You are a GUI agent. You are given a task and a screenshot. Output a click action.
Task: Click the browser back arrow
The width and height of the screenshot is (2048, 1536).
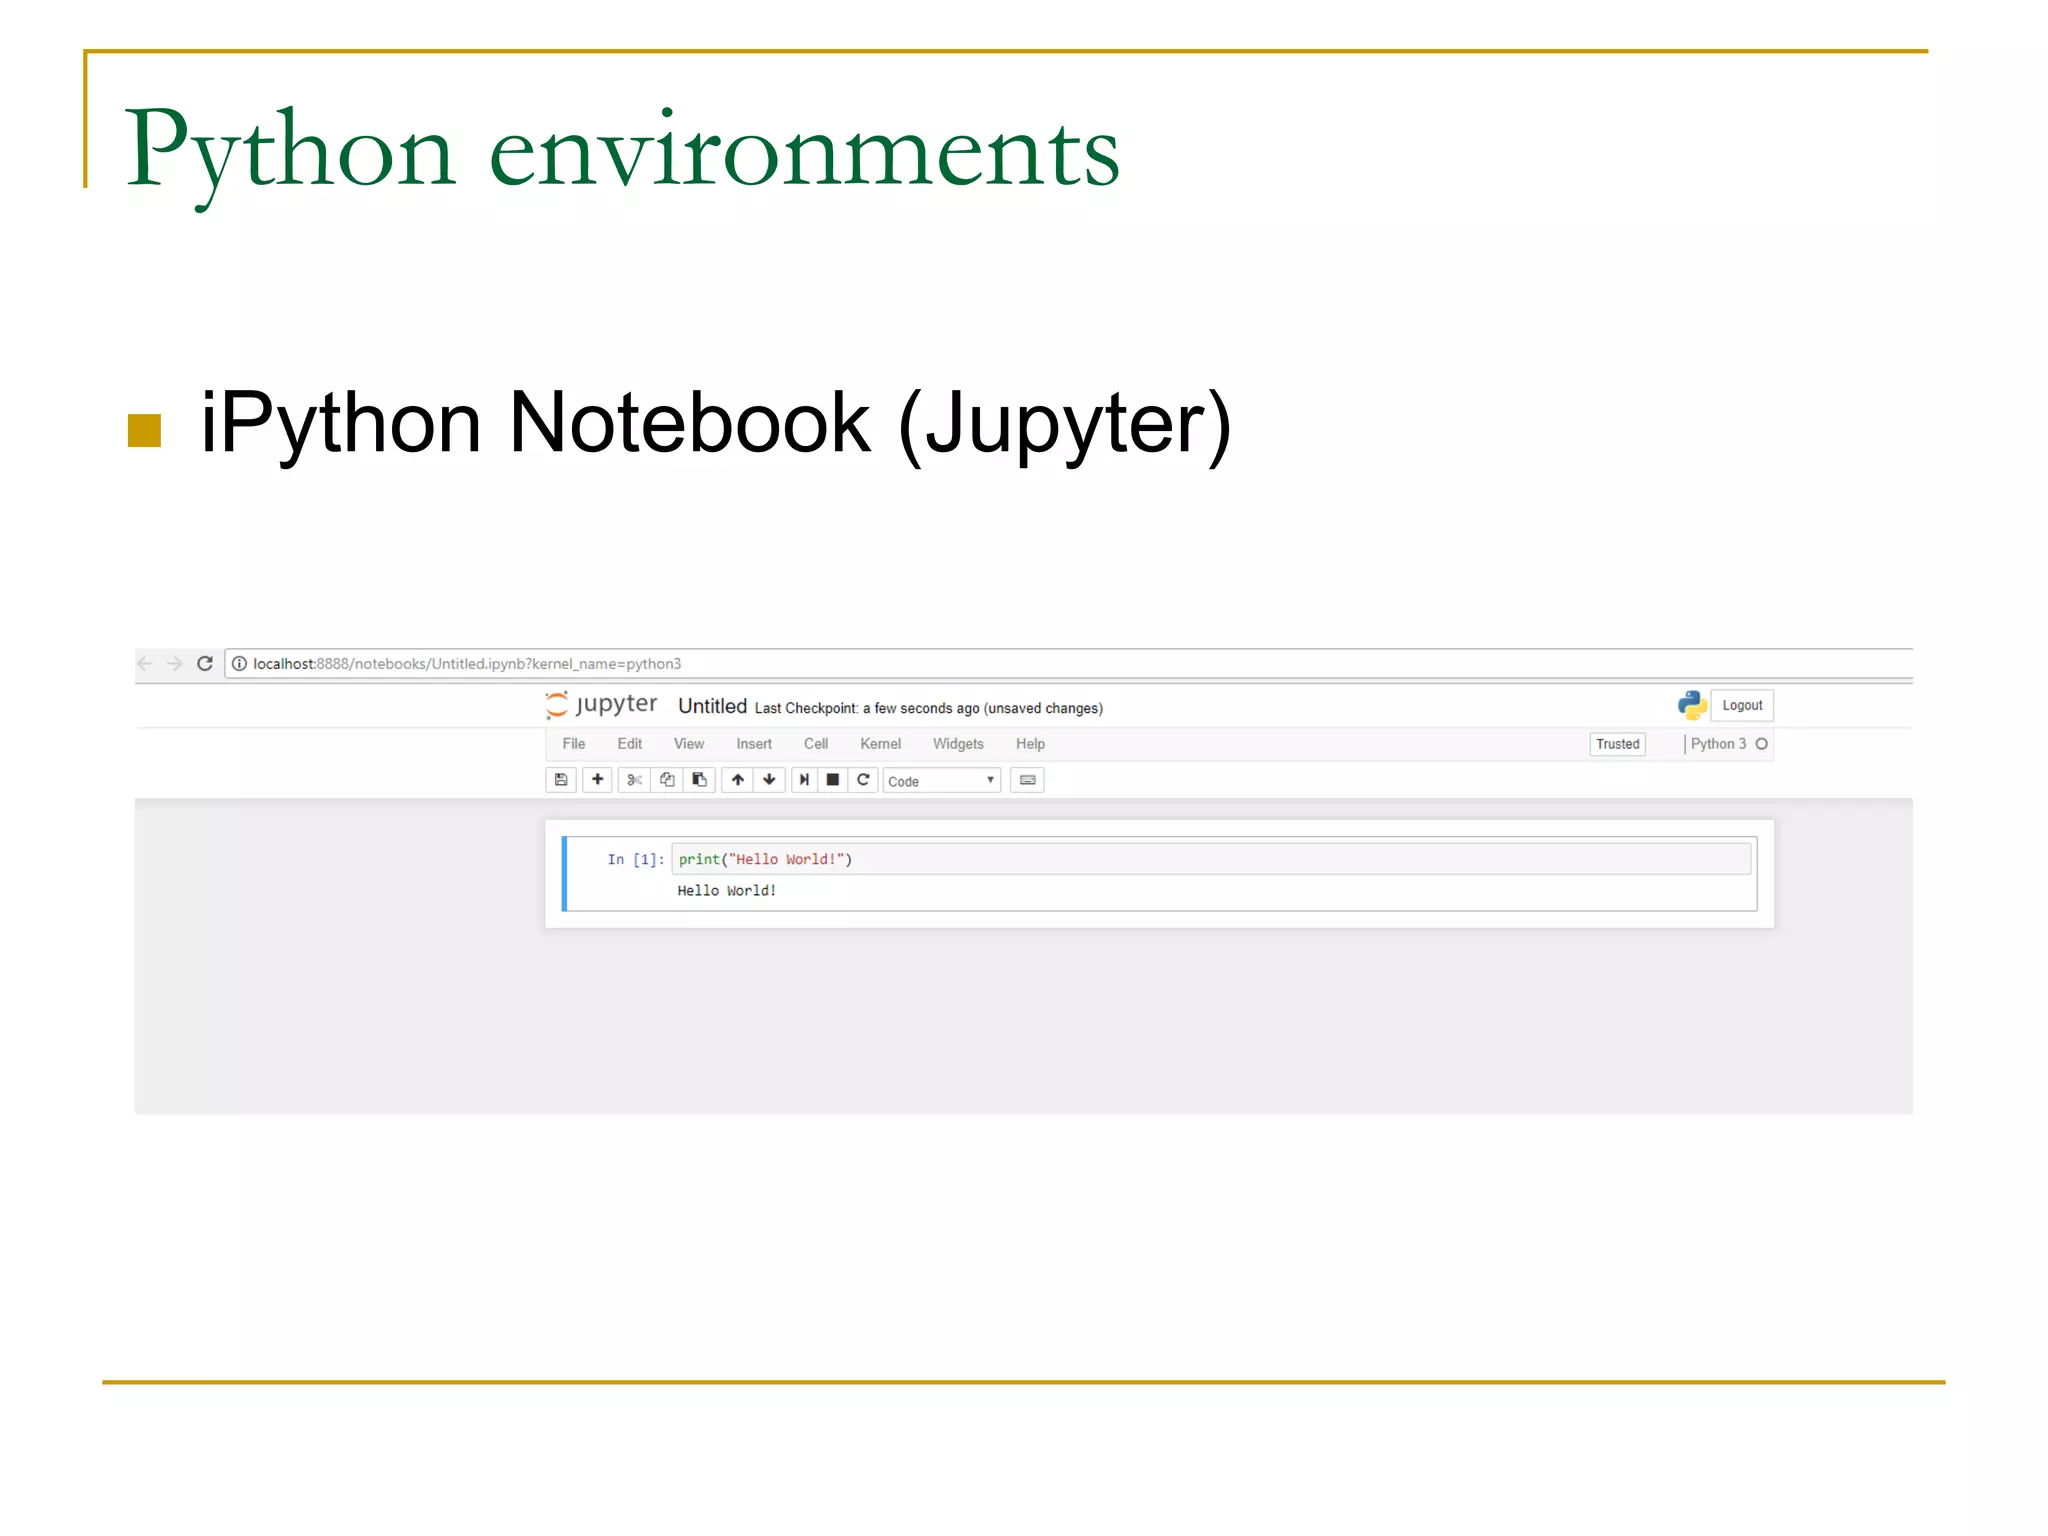145,663
